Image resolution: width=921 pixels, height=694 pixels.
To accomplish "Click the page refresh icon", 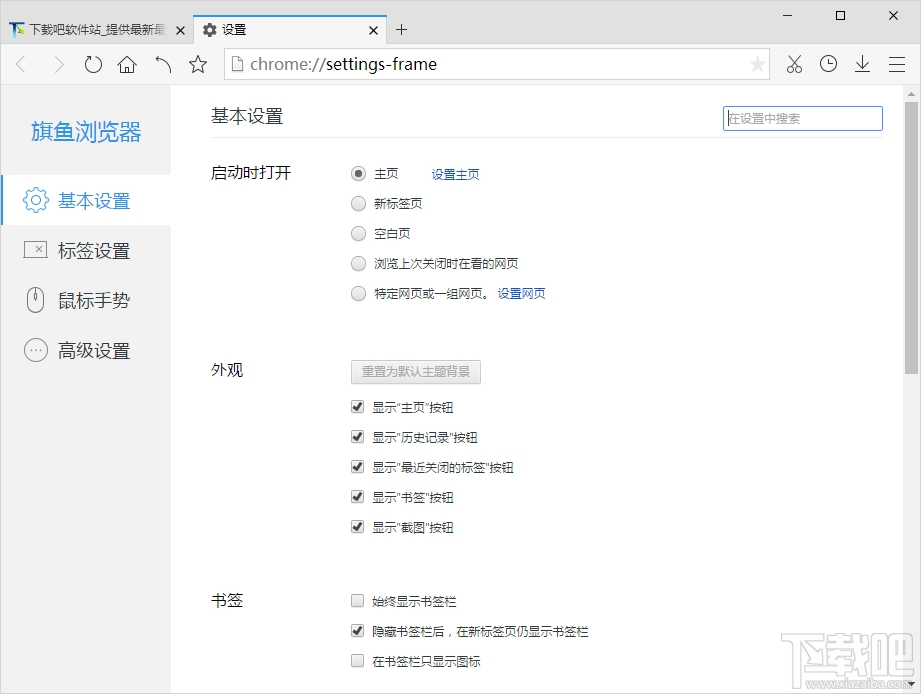I will (x=93, y=63).
